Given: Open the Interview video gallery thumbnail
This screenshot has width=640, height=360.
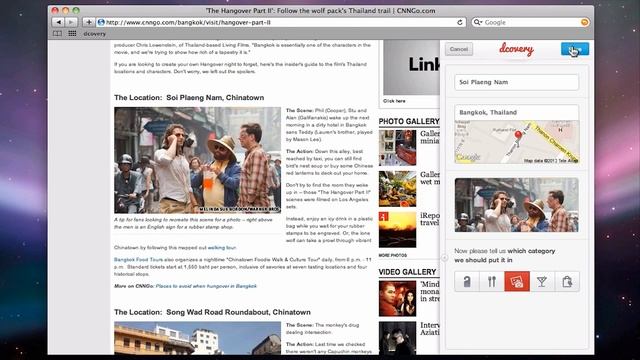Looking at the screenshot, I should (398, 338).
